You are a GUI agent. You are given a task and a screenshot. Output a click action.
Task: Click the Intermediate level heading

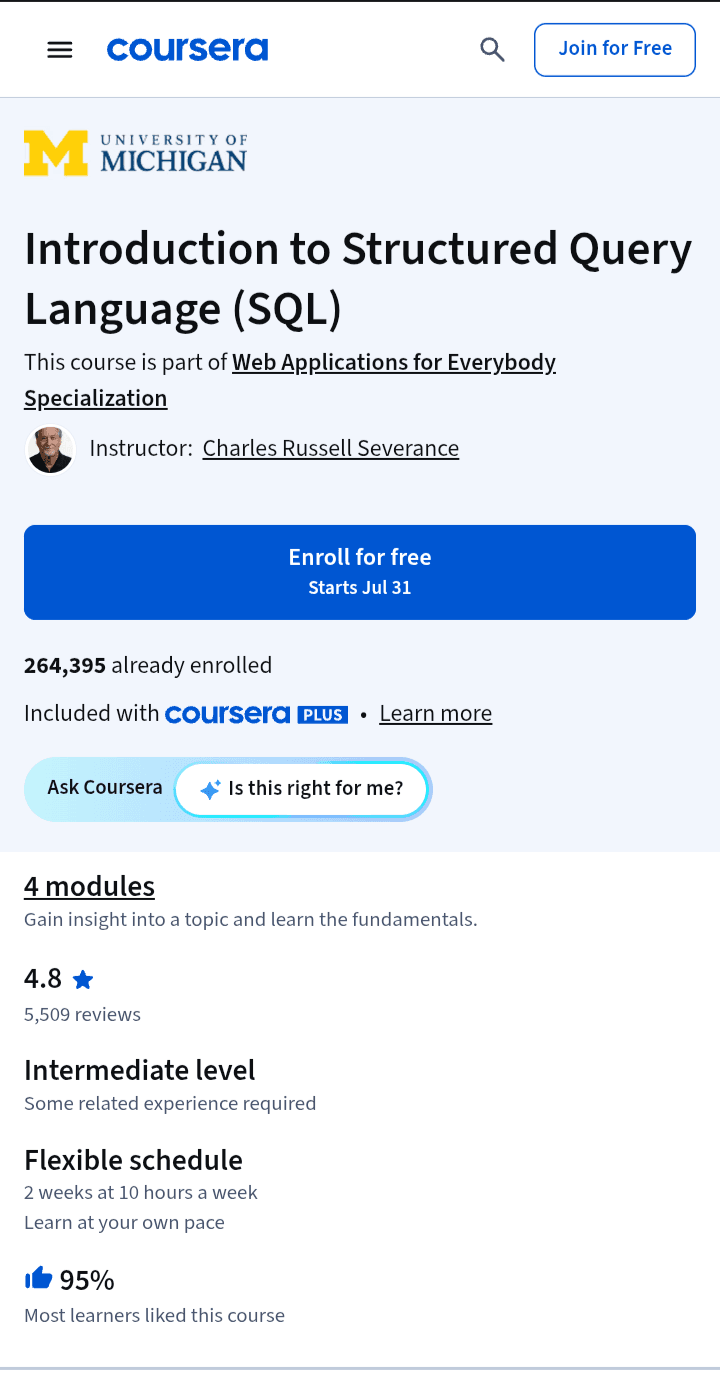(x=140, y=1070)
